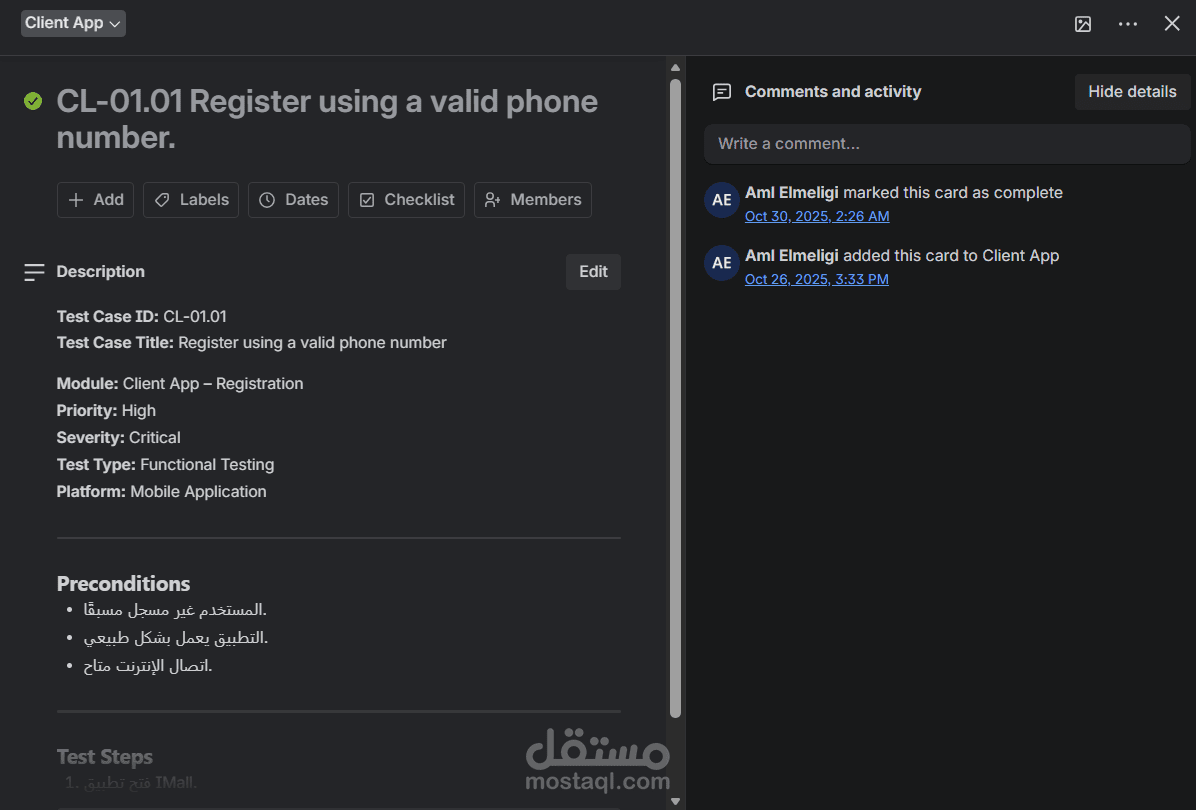Open the Oct 26, 2025 timestamp link
The image size is (1196, 810).
tap(816, 279)
